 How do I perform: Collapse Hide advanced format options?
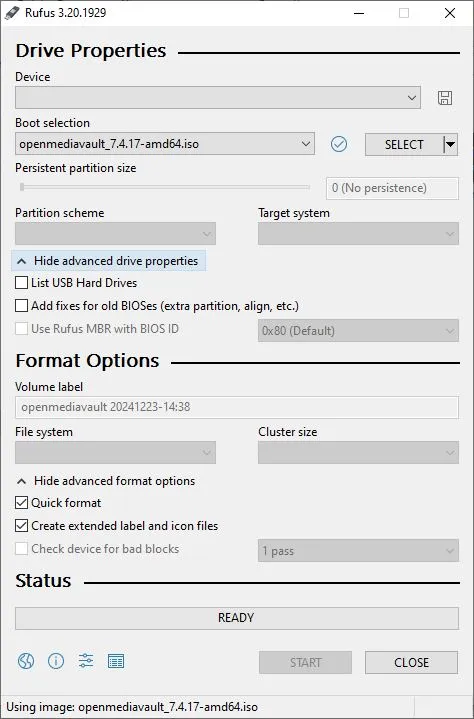tap(106, 481)
